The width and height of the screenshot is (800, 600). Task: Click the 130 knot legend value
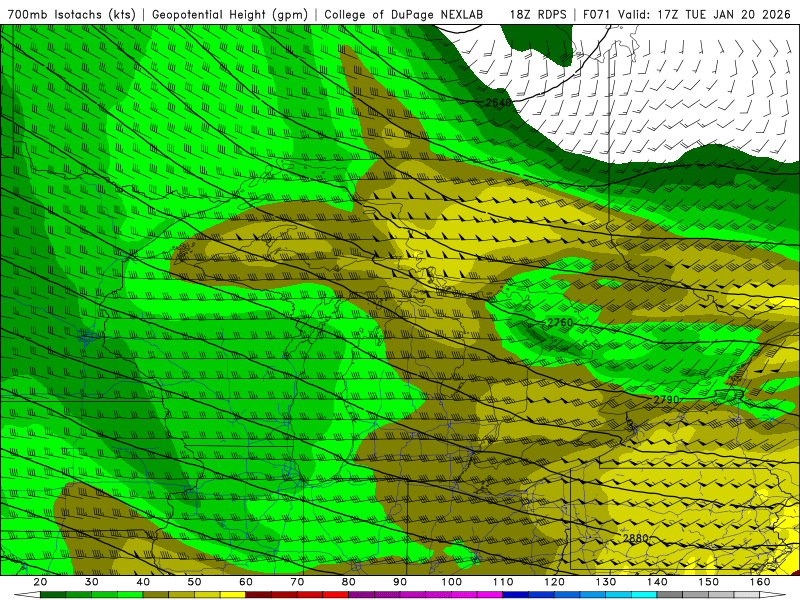click(x=606, y=582)
